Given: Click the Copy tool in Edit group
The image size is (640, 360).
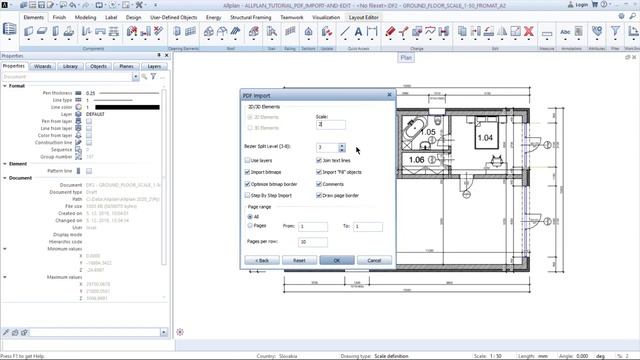Looking at the screenshot, I should pyautogui.click(x=462, y=31).
